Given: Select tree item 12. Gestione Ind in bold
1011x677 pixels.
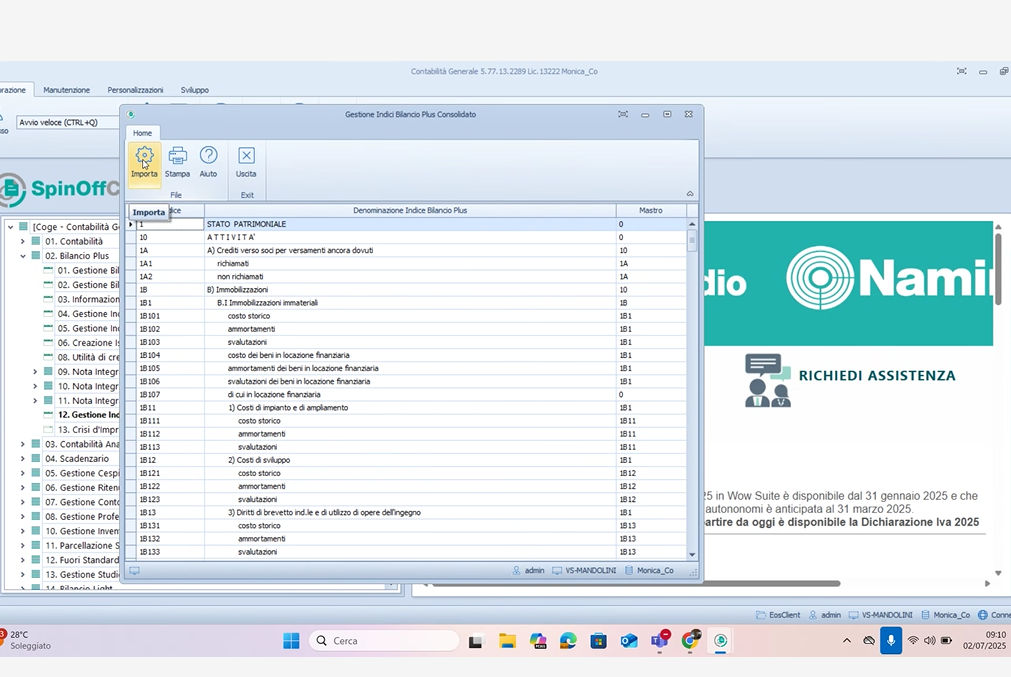Looking at the screenshot, I should [88, 415].
